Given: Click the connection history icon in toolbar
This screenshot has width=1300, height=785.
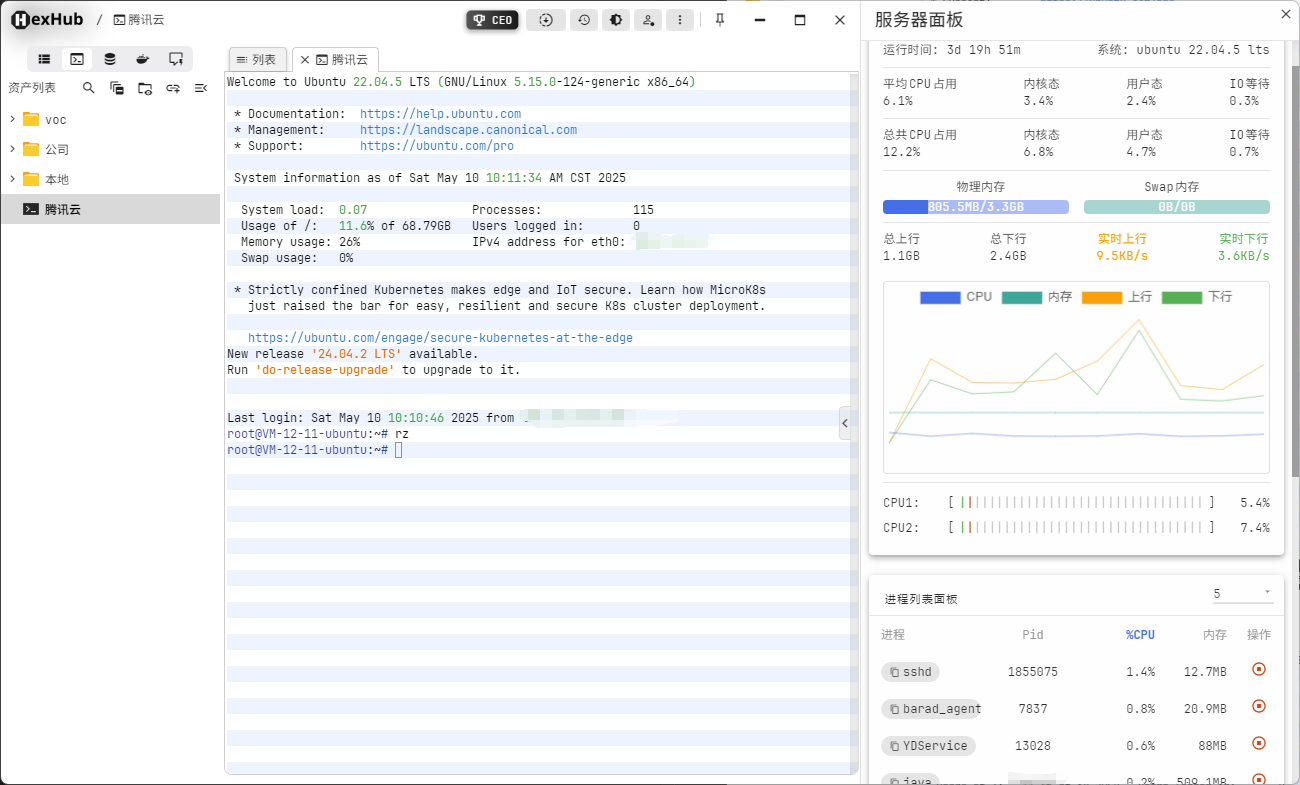Looking at the screenshot, I should (583, 19).
